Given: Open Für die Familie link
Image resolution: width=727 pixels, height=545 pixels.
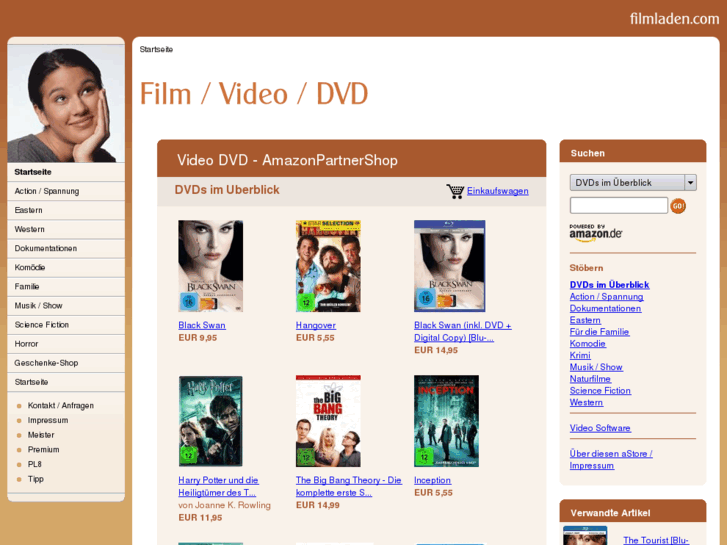Looking at the screenshot, I should (x=599, y=332).
